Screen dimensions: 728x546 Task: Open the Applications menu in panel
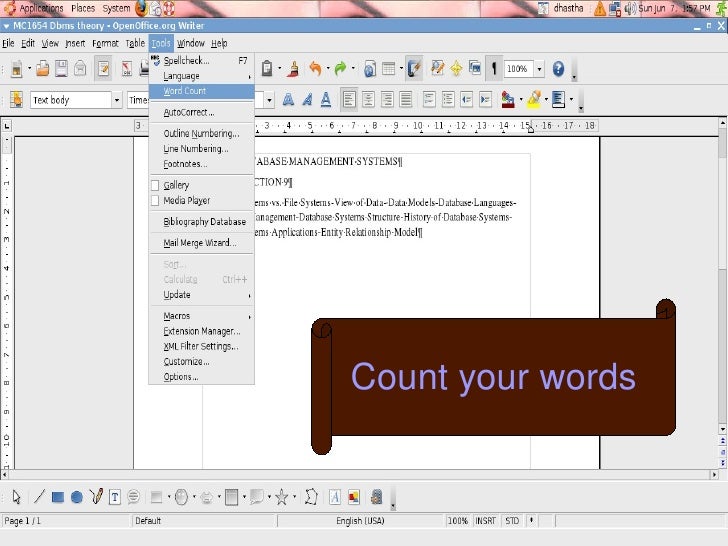[41, 8]
